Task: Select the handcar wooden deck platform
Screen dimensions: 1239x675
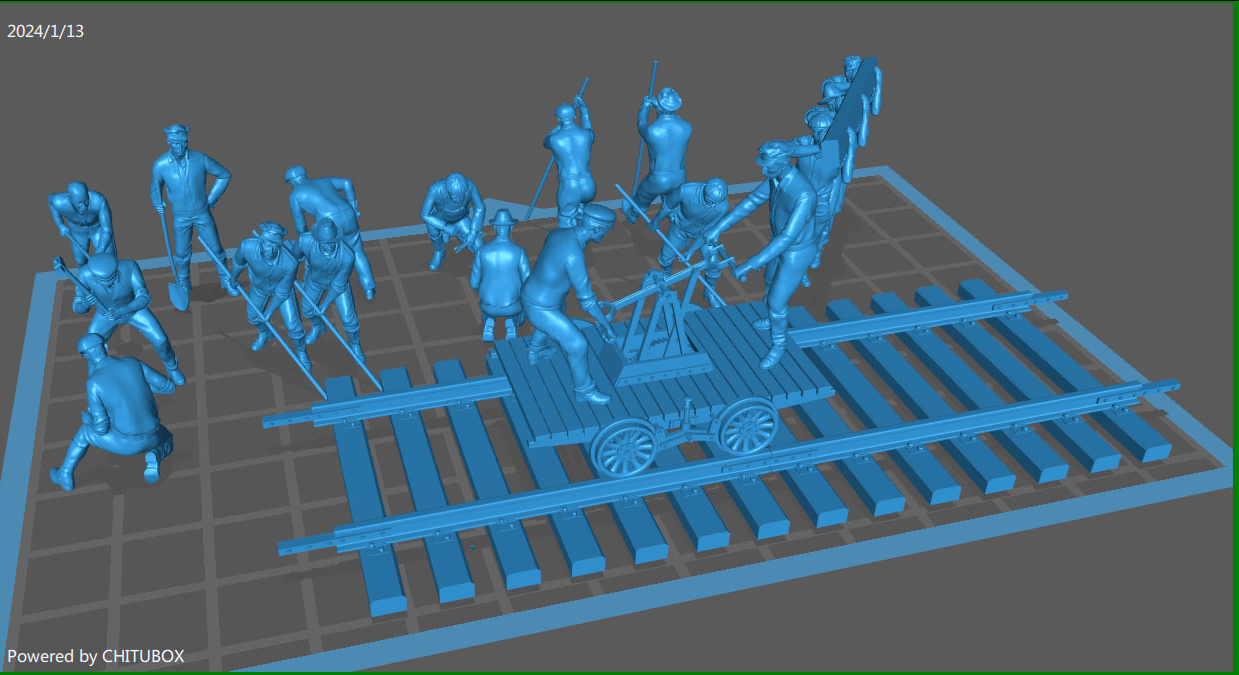Action: (660, 375)
